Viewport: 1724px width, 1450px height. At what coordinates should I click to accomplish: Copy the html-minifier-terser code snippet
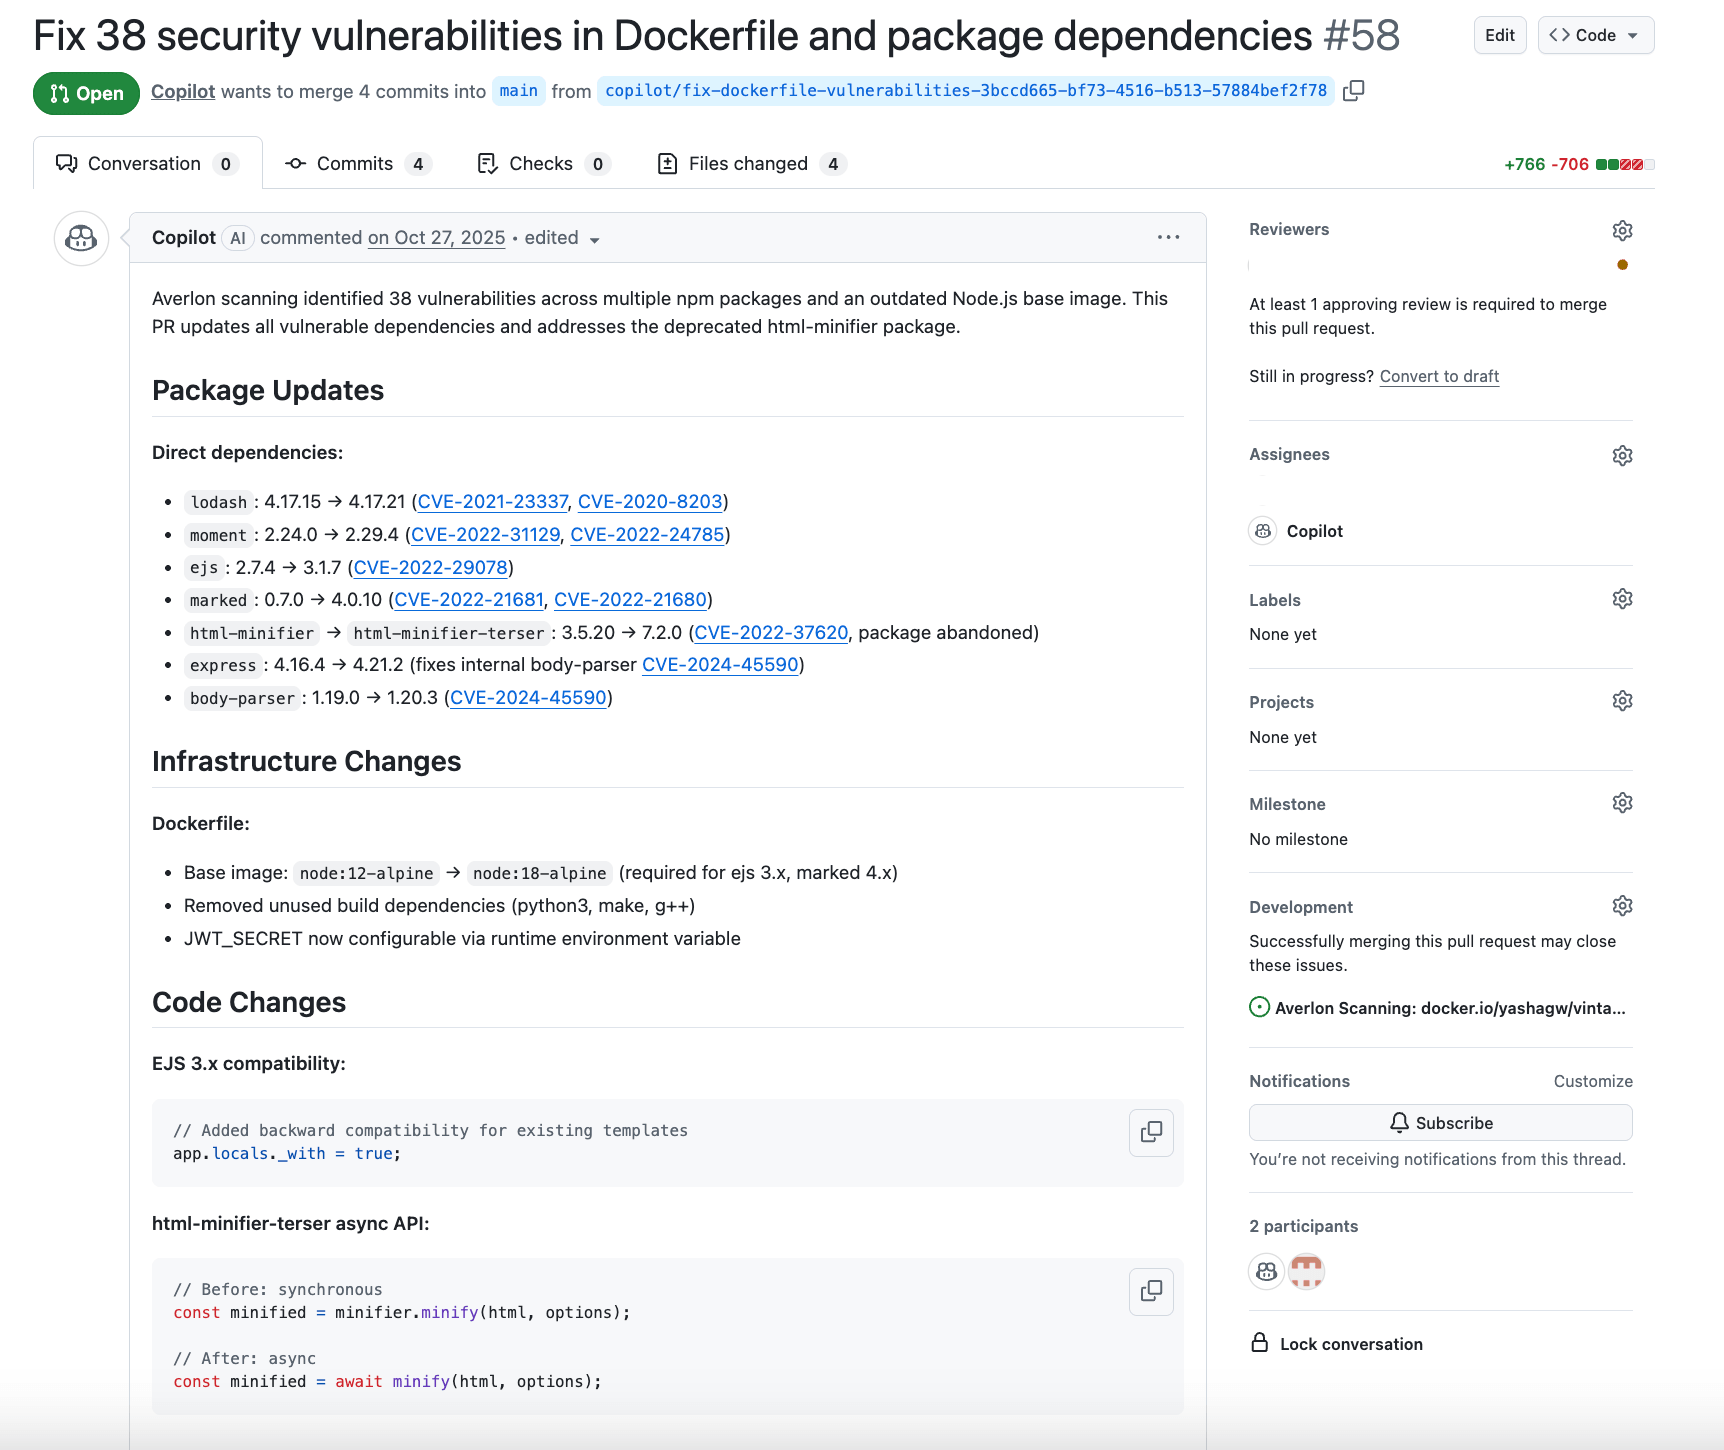(x=1151, y=1291)
